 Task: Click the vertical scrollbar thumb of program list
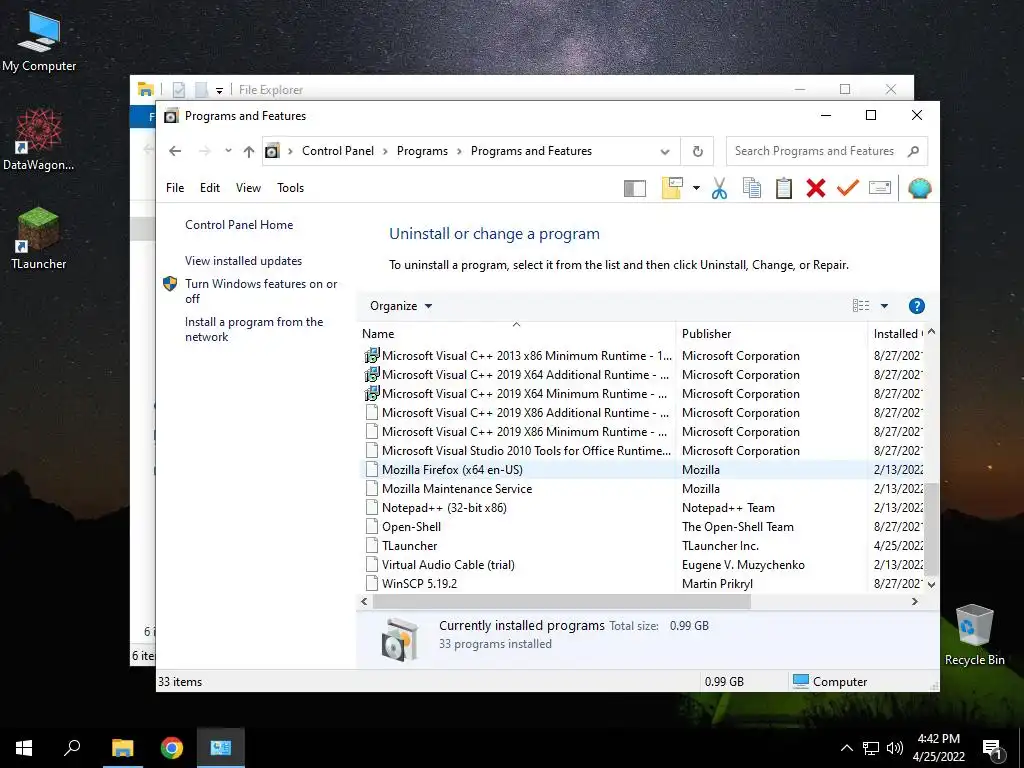point(932,530)
